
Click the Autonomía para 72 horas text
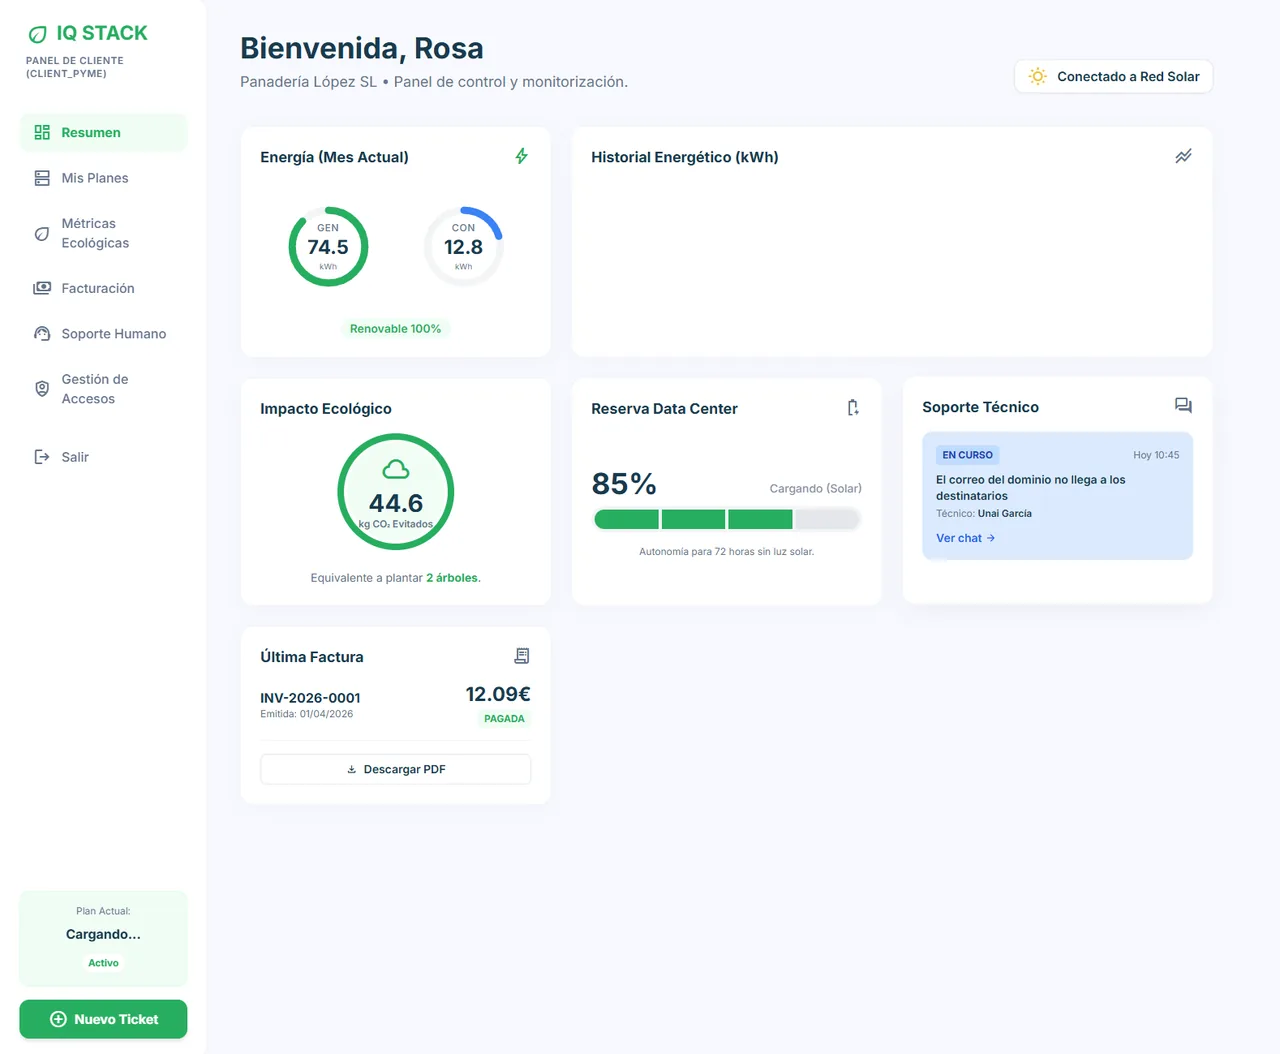(727, 552)
